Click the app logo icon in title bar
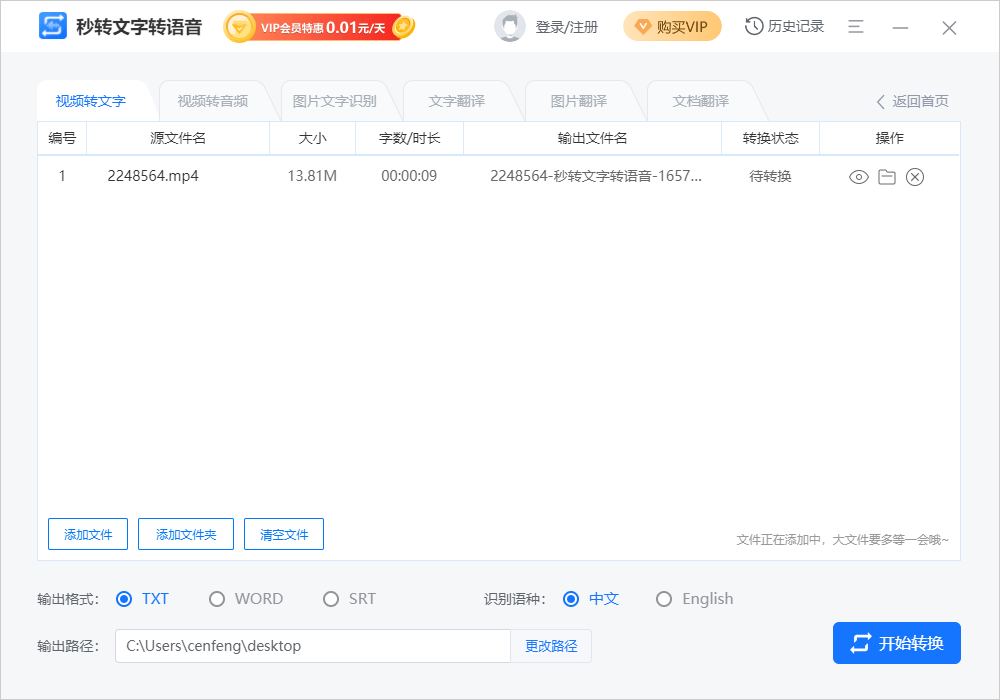 (52, 26)
